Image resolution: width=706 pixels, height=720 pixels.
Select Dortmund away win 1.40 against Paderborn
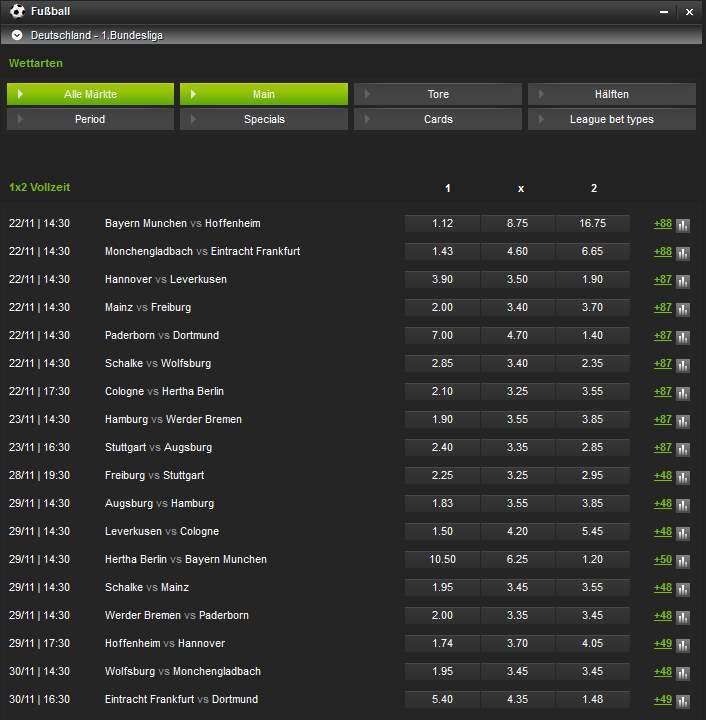pyautogui.click(x=593, y=336)
